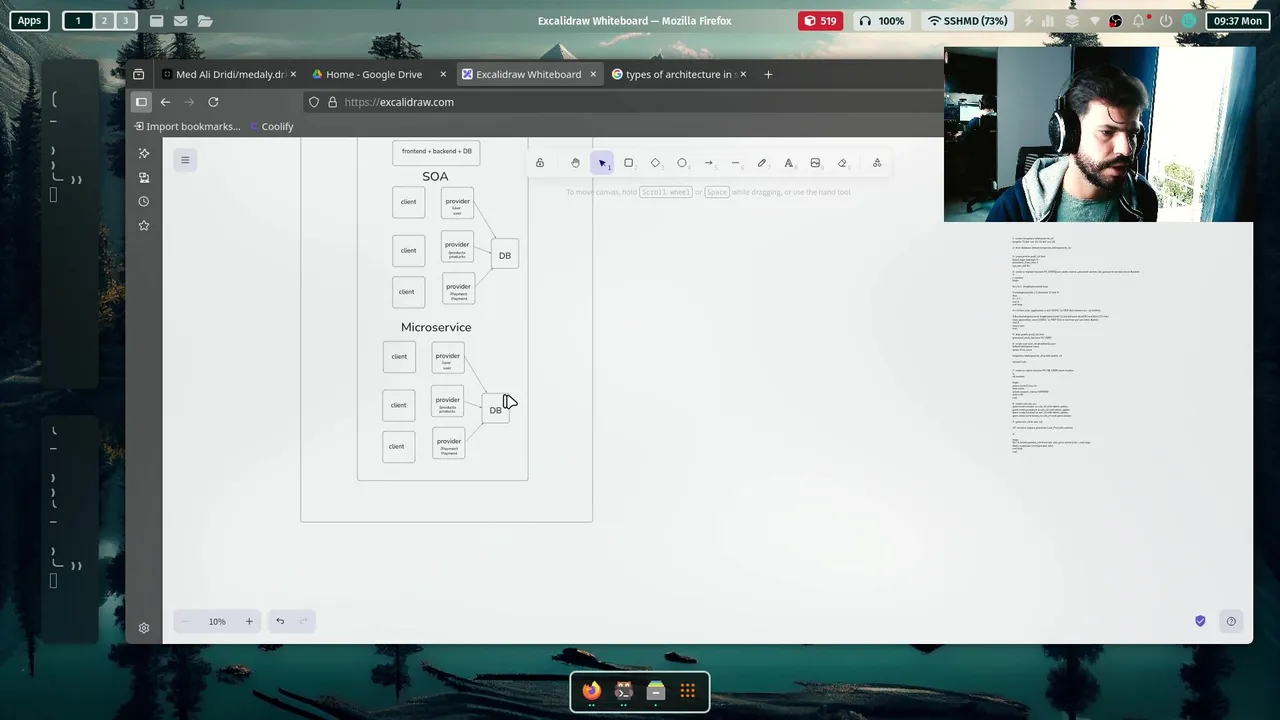Screen dimensions: 1280x720
Task: Select the Rectangle shape tool
Action: pos(629,163)
